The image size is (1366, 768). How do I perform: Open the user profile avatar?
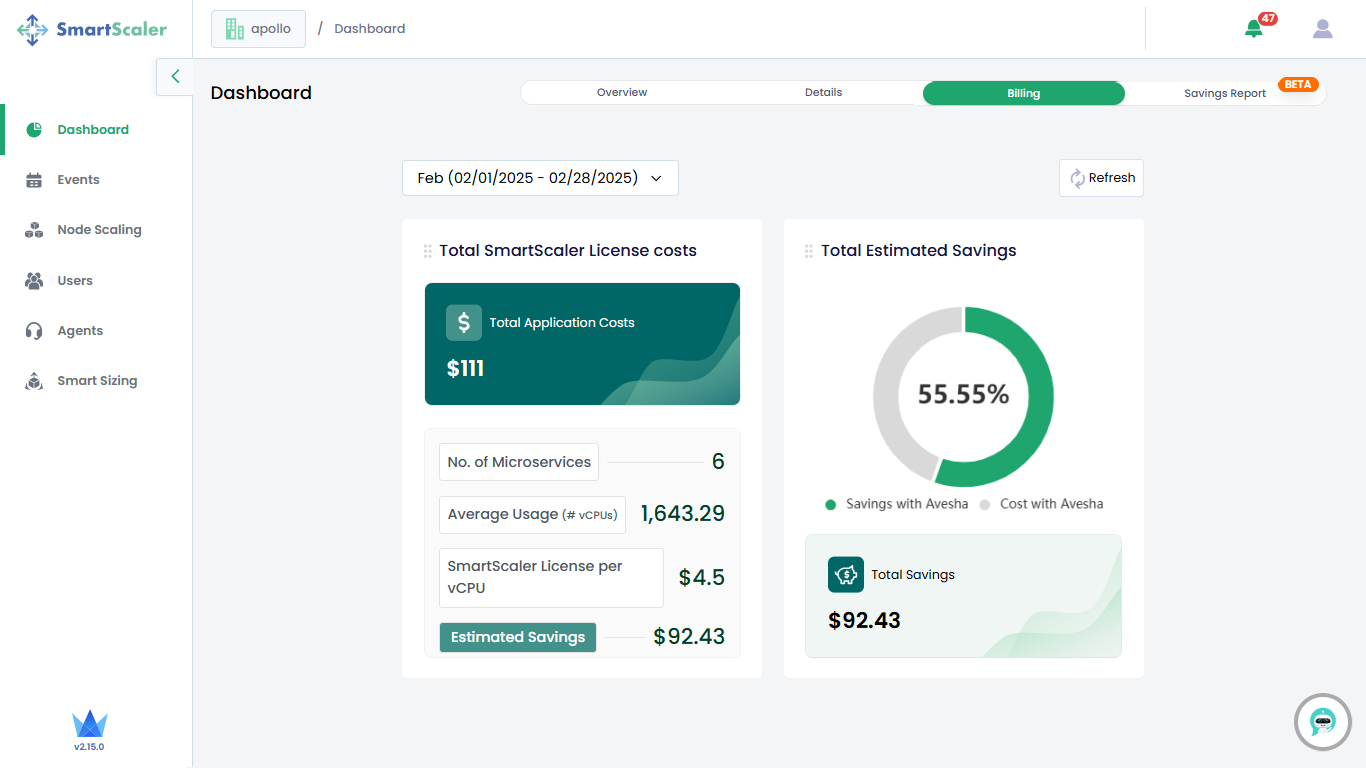tap(1323, 29)
